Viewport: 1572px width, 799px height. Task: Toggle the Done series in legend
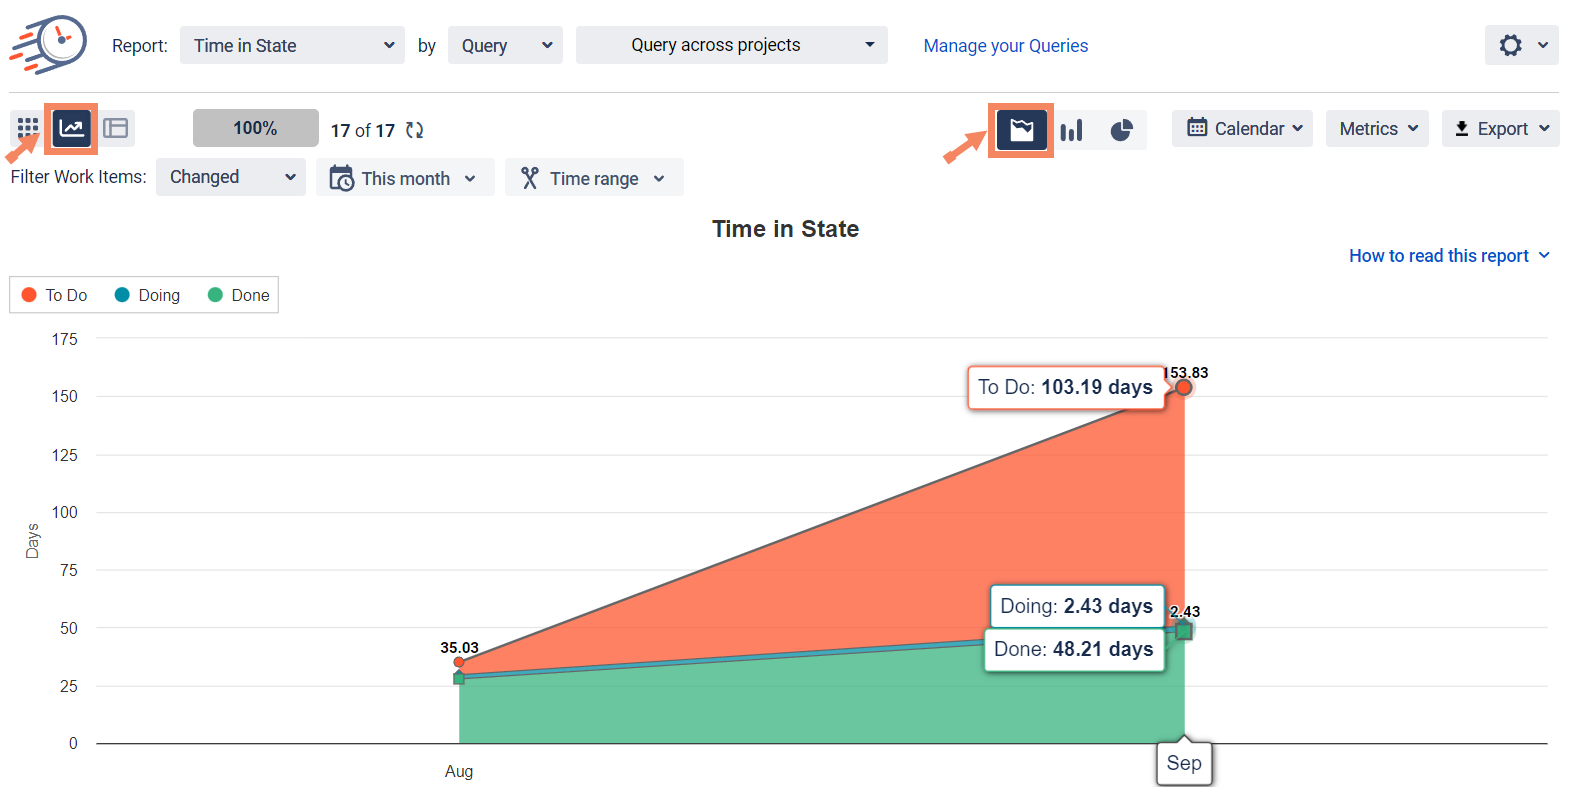[239, 295]
